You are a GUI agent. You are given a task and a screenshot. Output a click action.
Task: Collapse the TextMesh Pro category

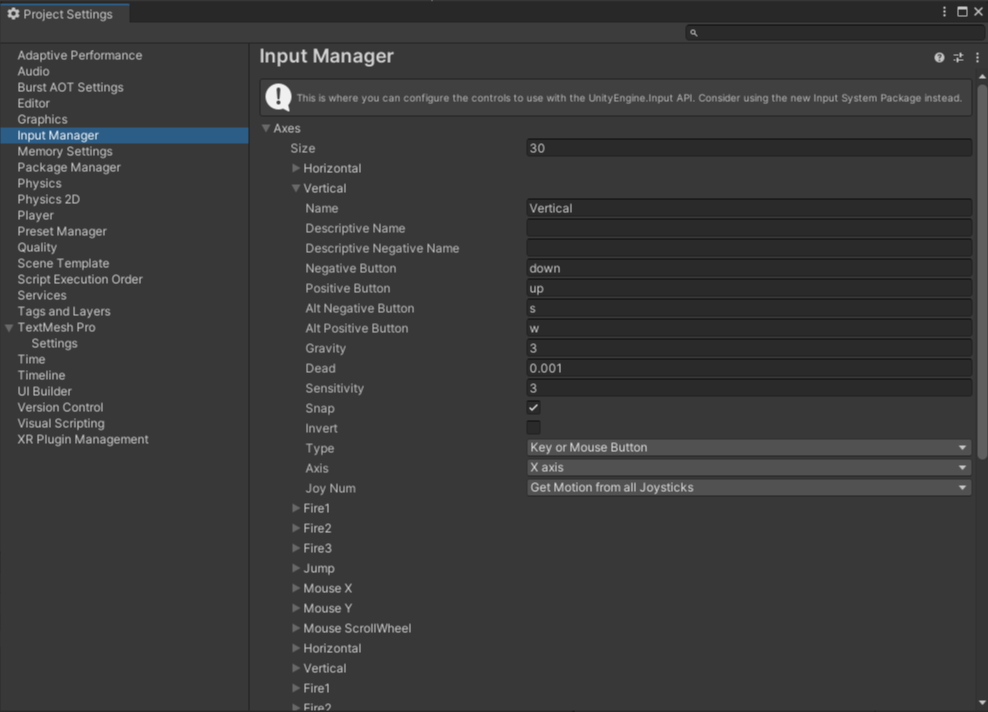pos(9,328)
